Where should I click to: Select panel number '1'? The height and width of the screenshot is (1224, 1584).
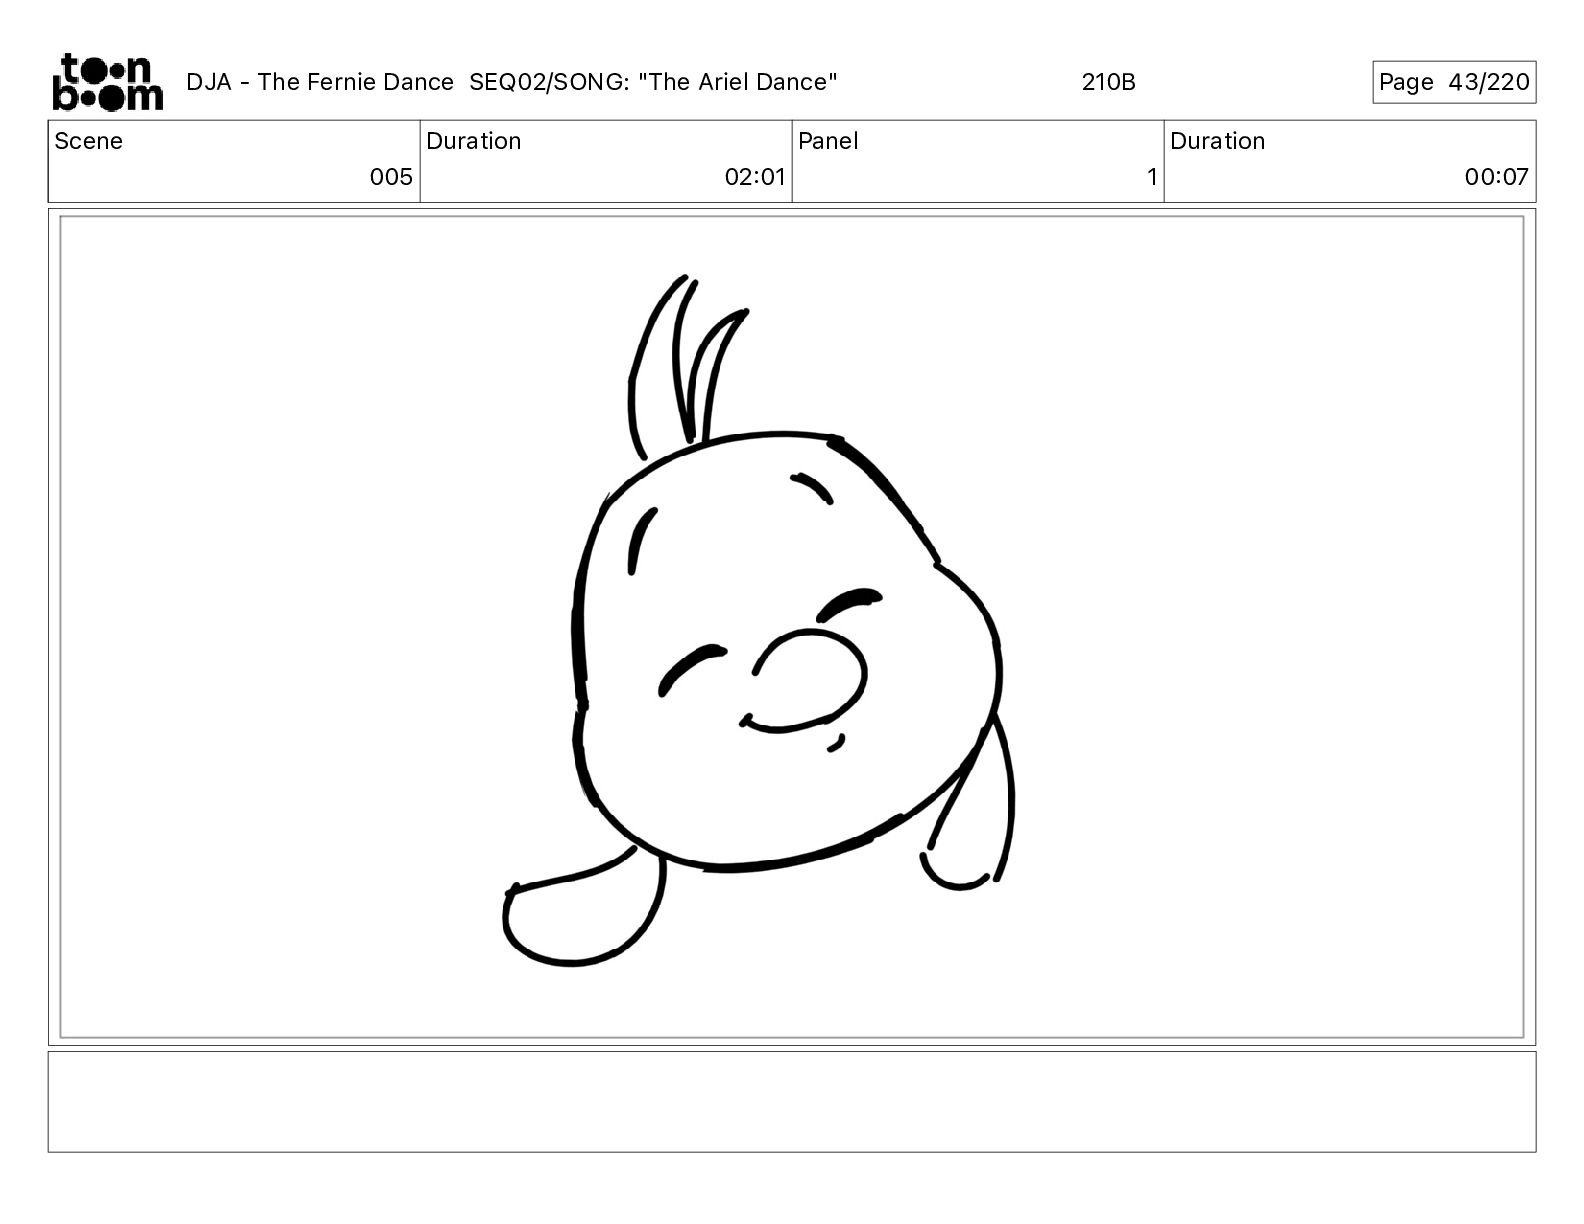point(1152,177)
